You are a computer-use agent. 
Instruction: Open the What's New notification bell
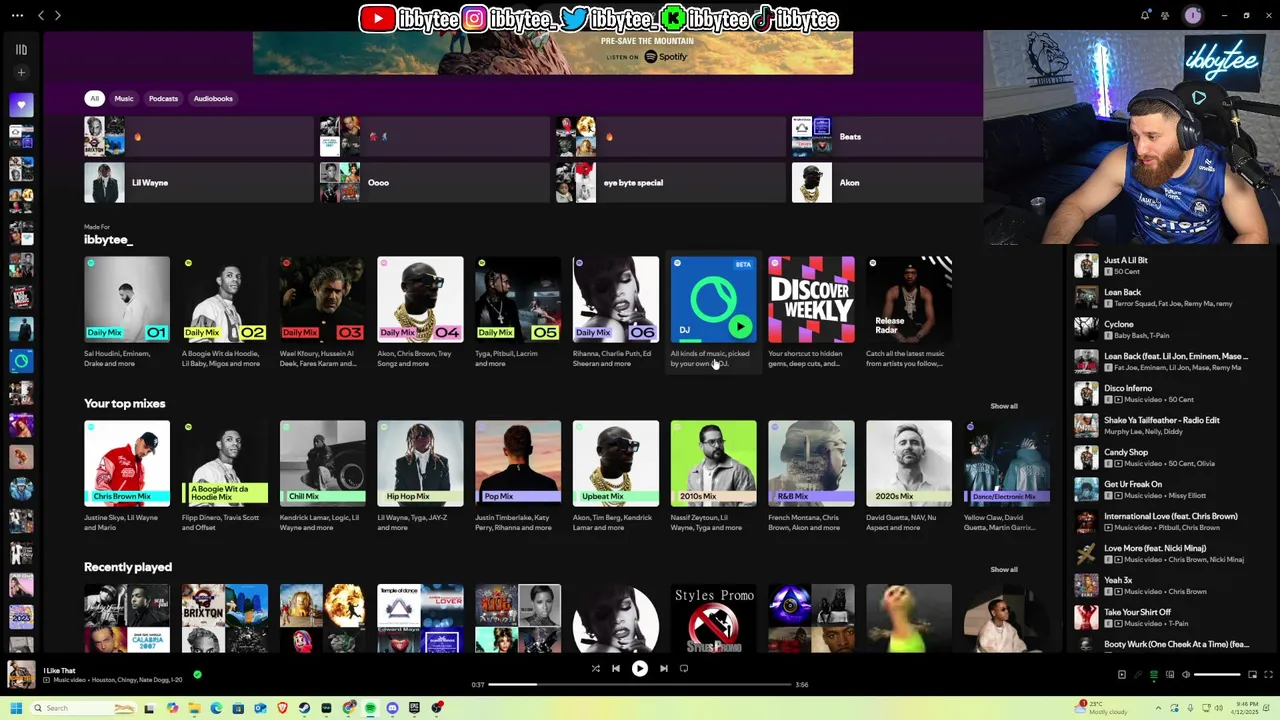click(x=1145, y=15)
